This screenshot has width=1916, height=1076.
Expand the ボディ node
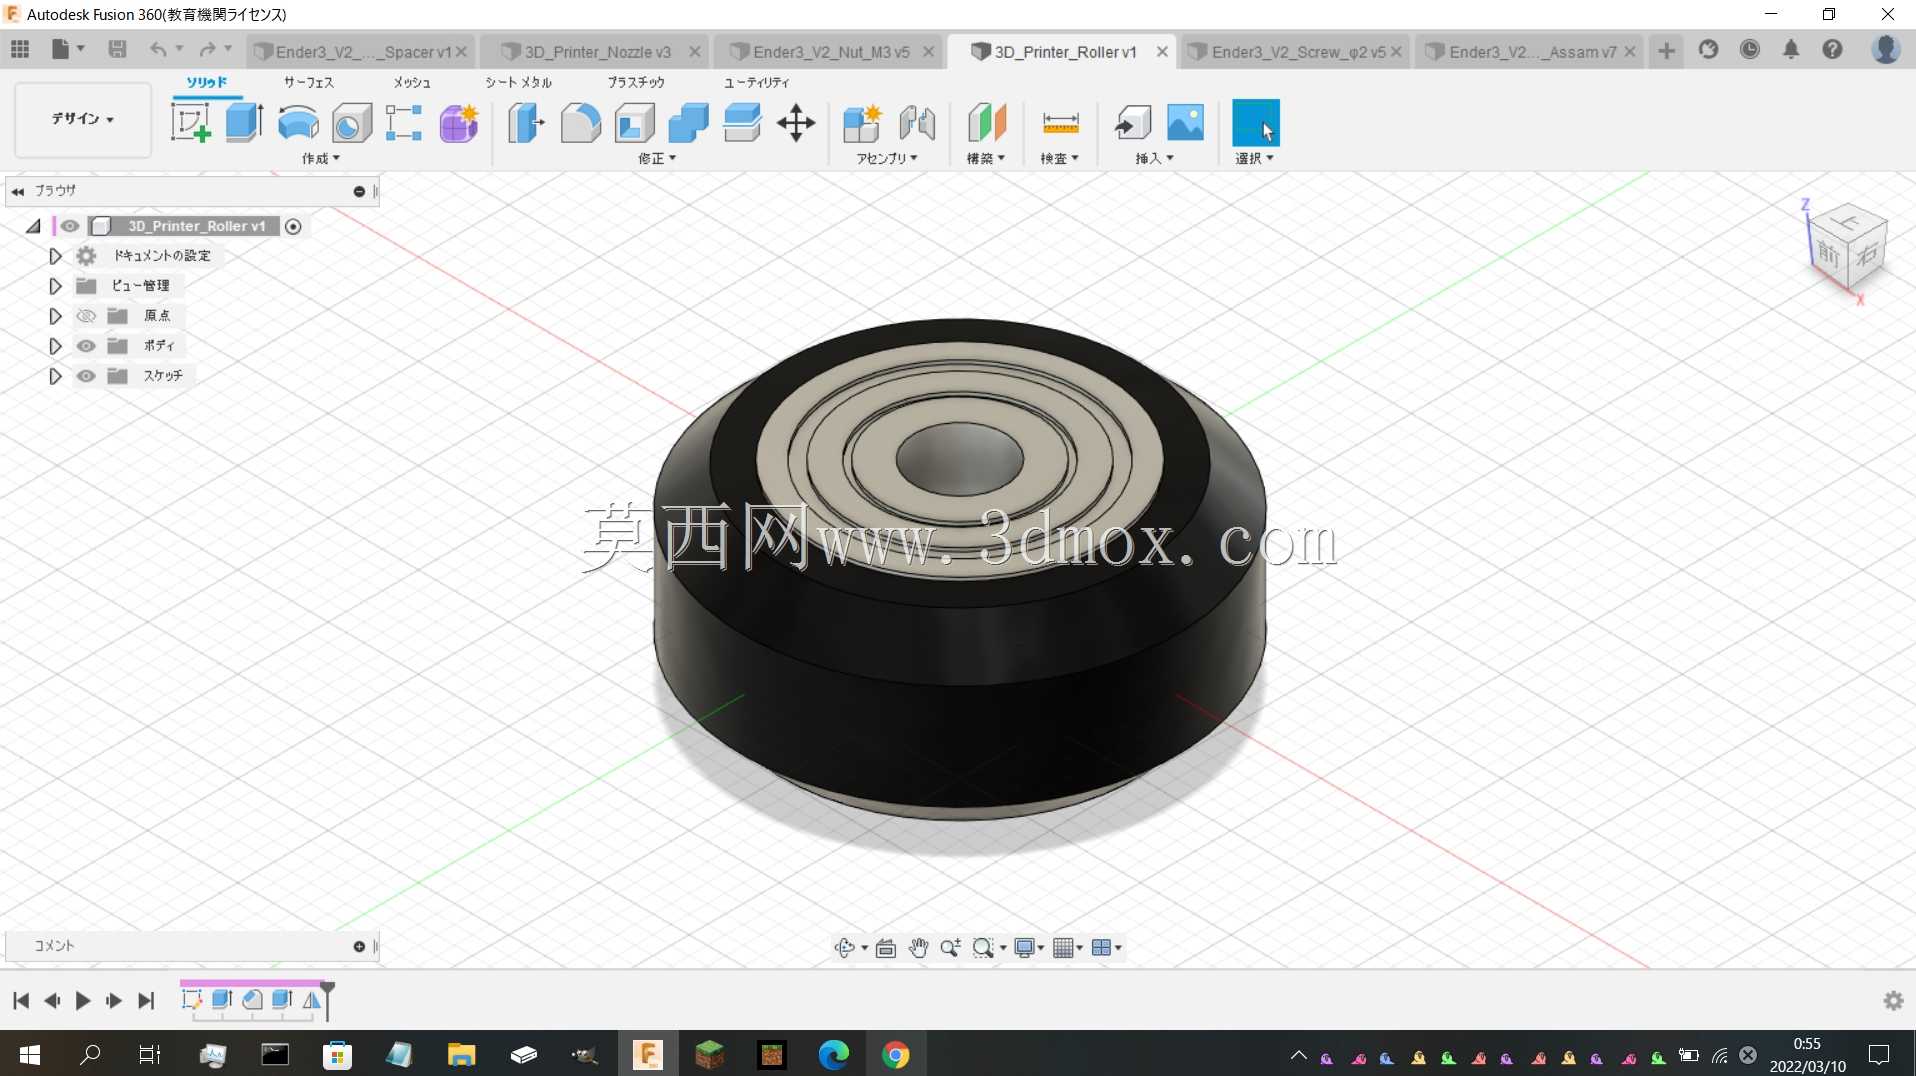point(55,346)
